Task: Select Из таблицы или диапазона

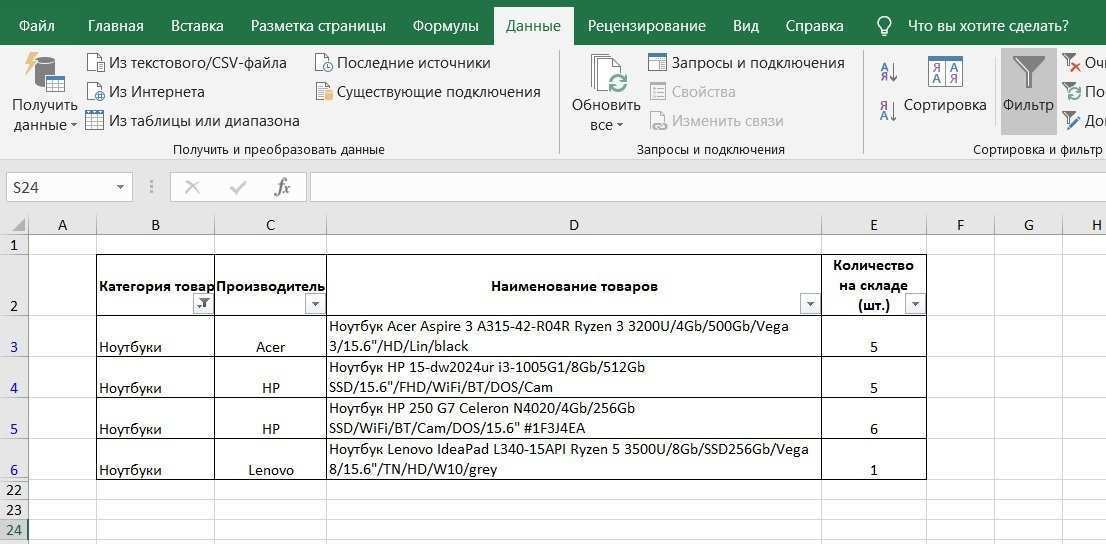Action: tap(193, 121)
